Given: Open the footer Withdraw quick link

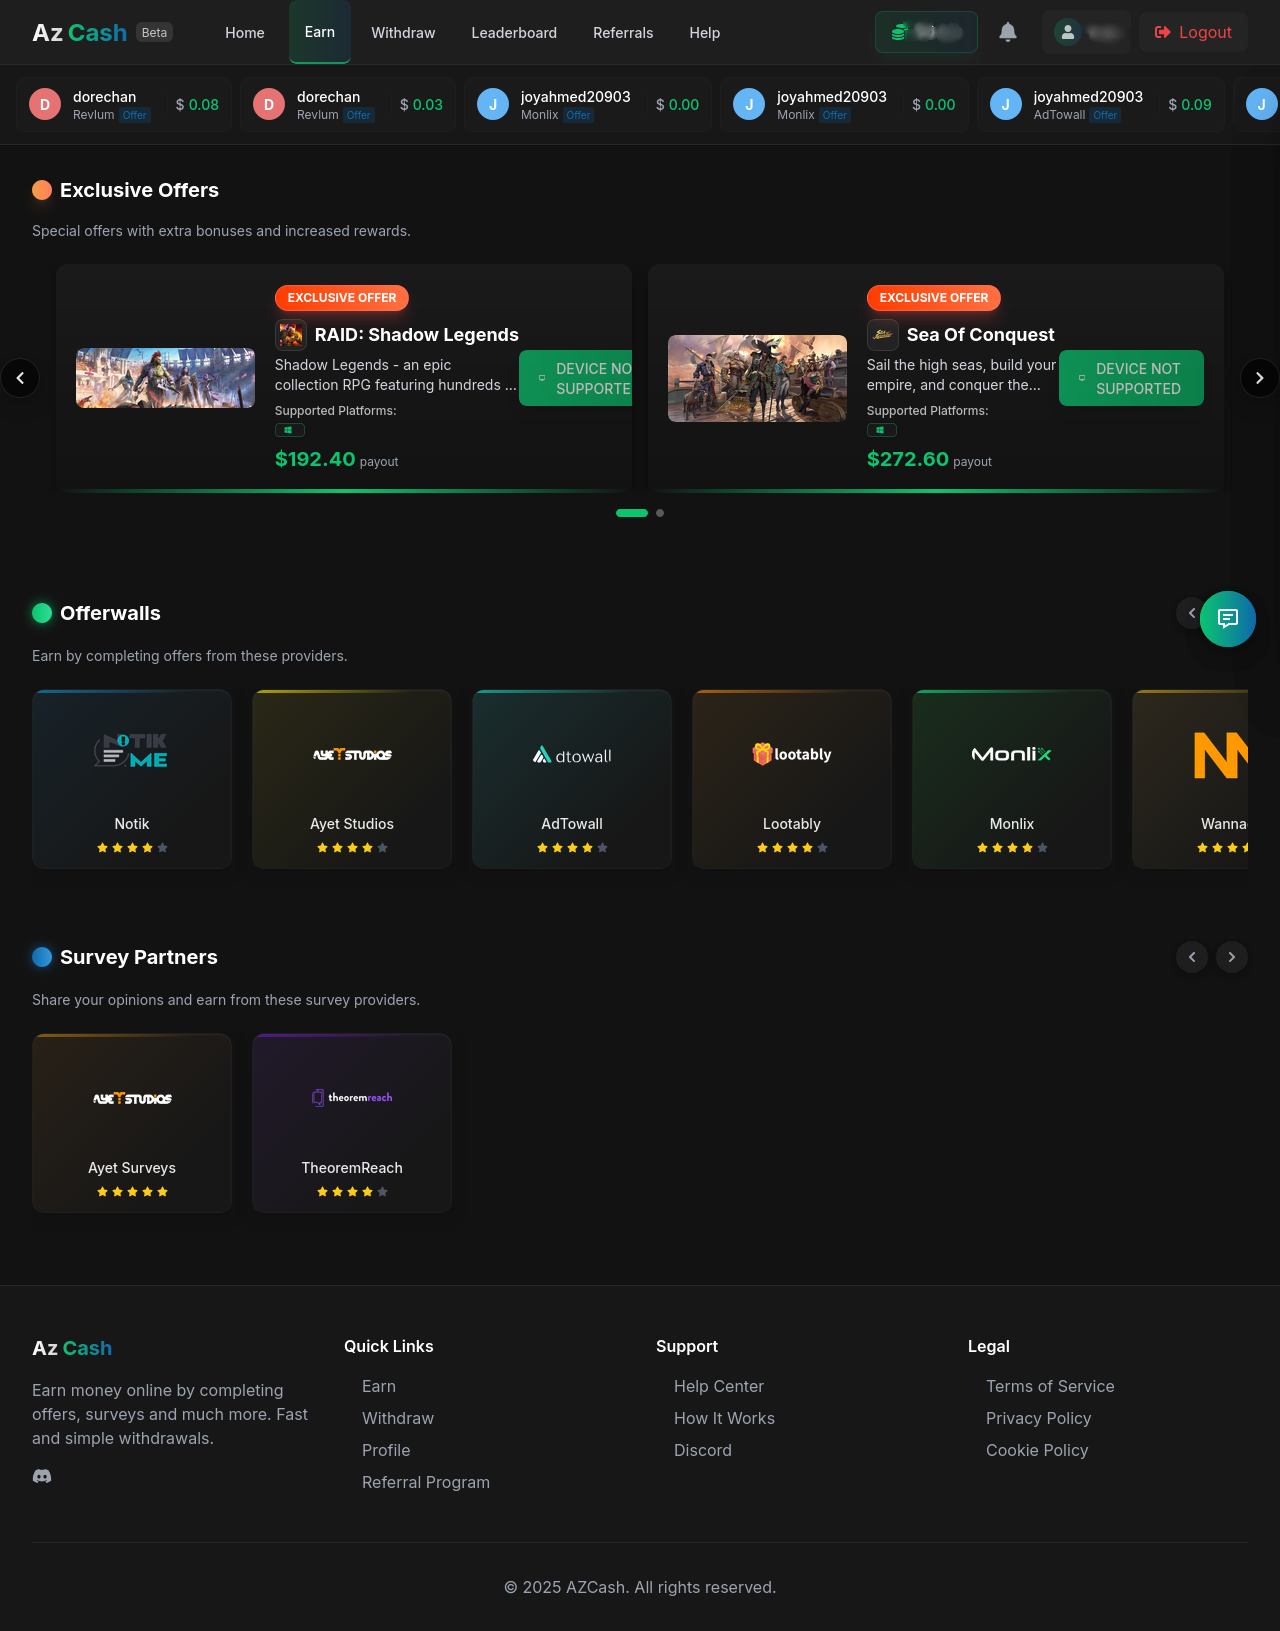Looking at the screenshot, I should pos(398,1418).
